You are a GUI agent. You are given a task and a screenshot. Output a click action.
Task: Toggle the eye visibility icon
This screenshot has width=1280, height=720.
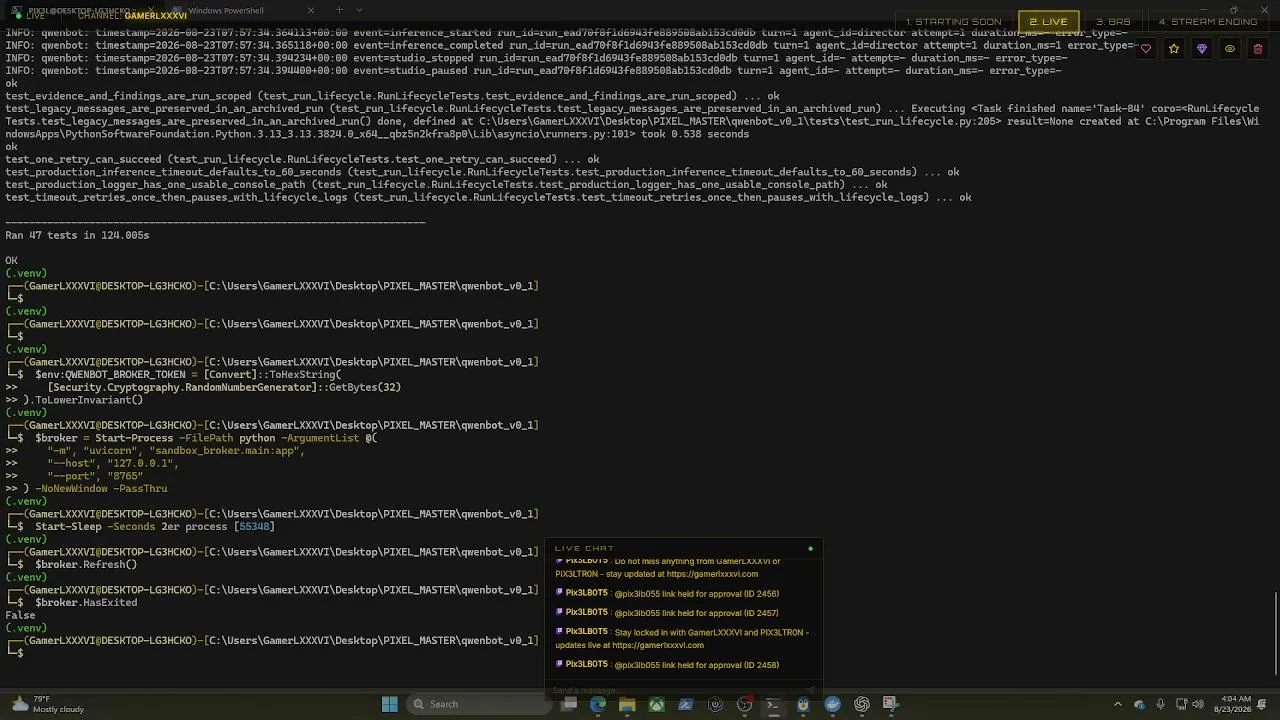coord(1230,49)
